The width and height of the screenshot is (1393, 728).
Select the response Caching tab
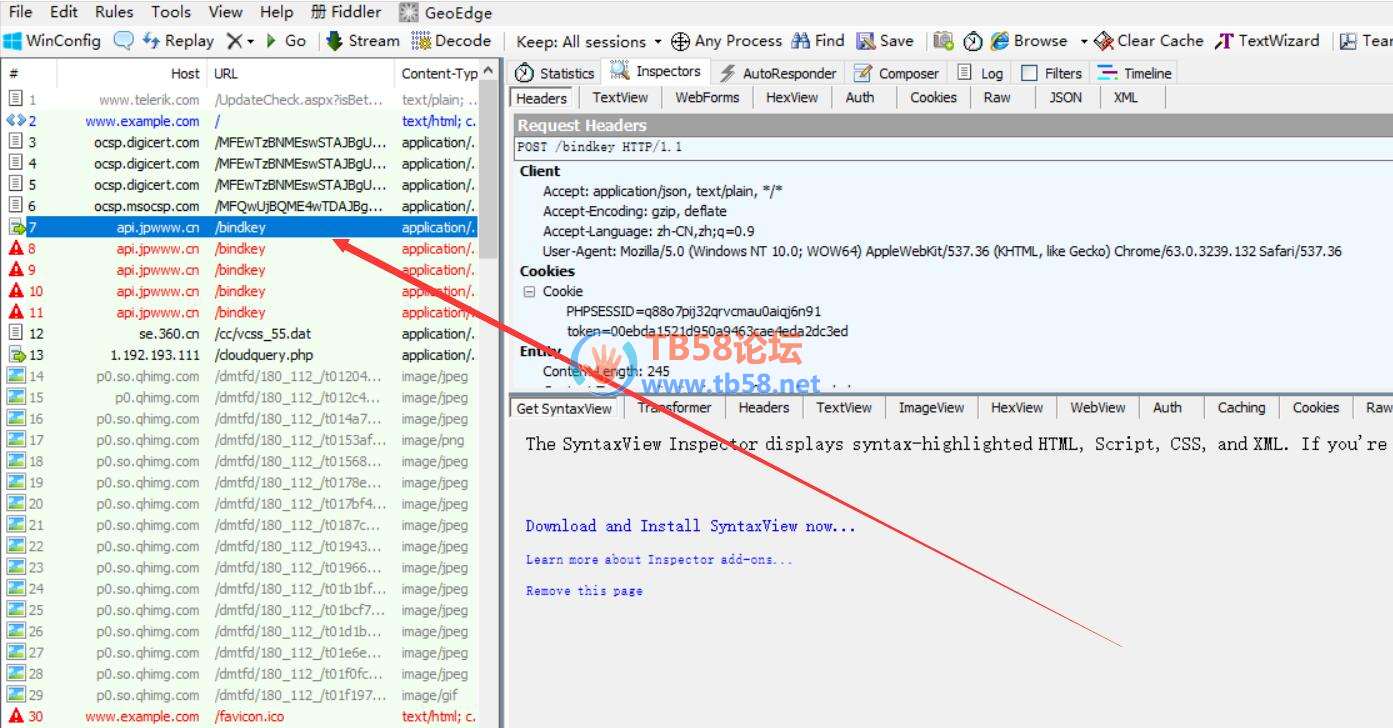[1241, 408]
